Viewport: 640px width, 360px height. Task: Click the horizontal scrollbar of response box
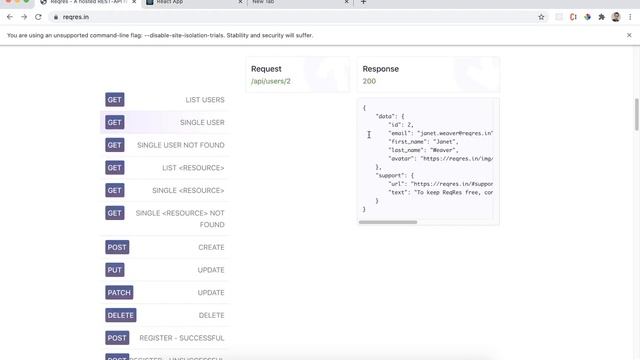pyautogui.click(x=388, y=222)
